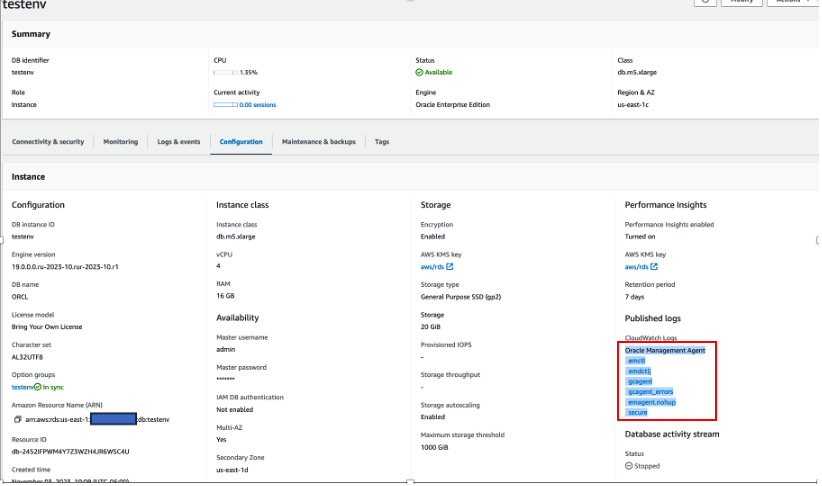This screenshot has height=486, width=822.
Task: Click the 1000 GiB maximum storage threshold
Action: (435, 447)
